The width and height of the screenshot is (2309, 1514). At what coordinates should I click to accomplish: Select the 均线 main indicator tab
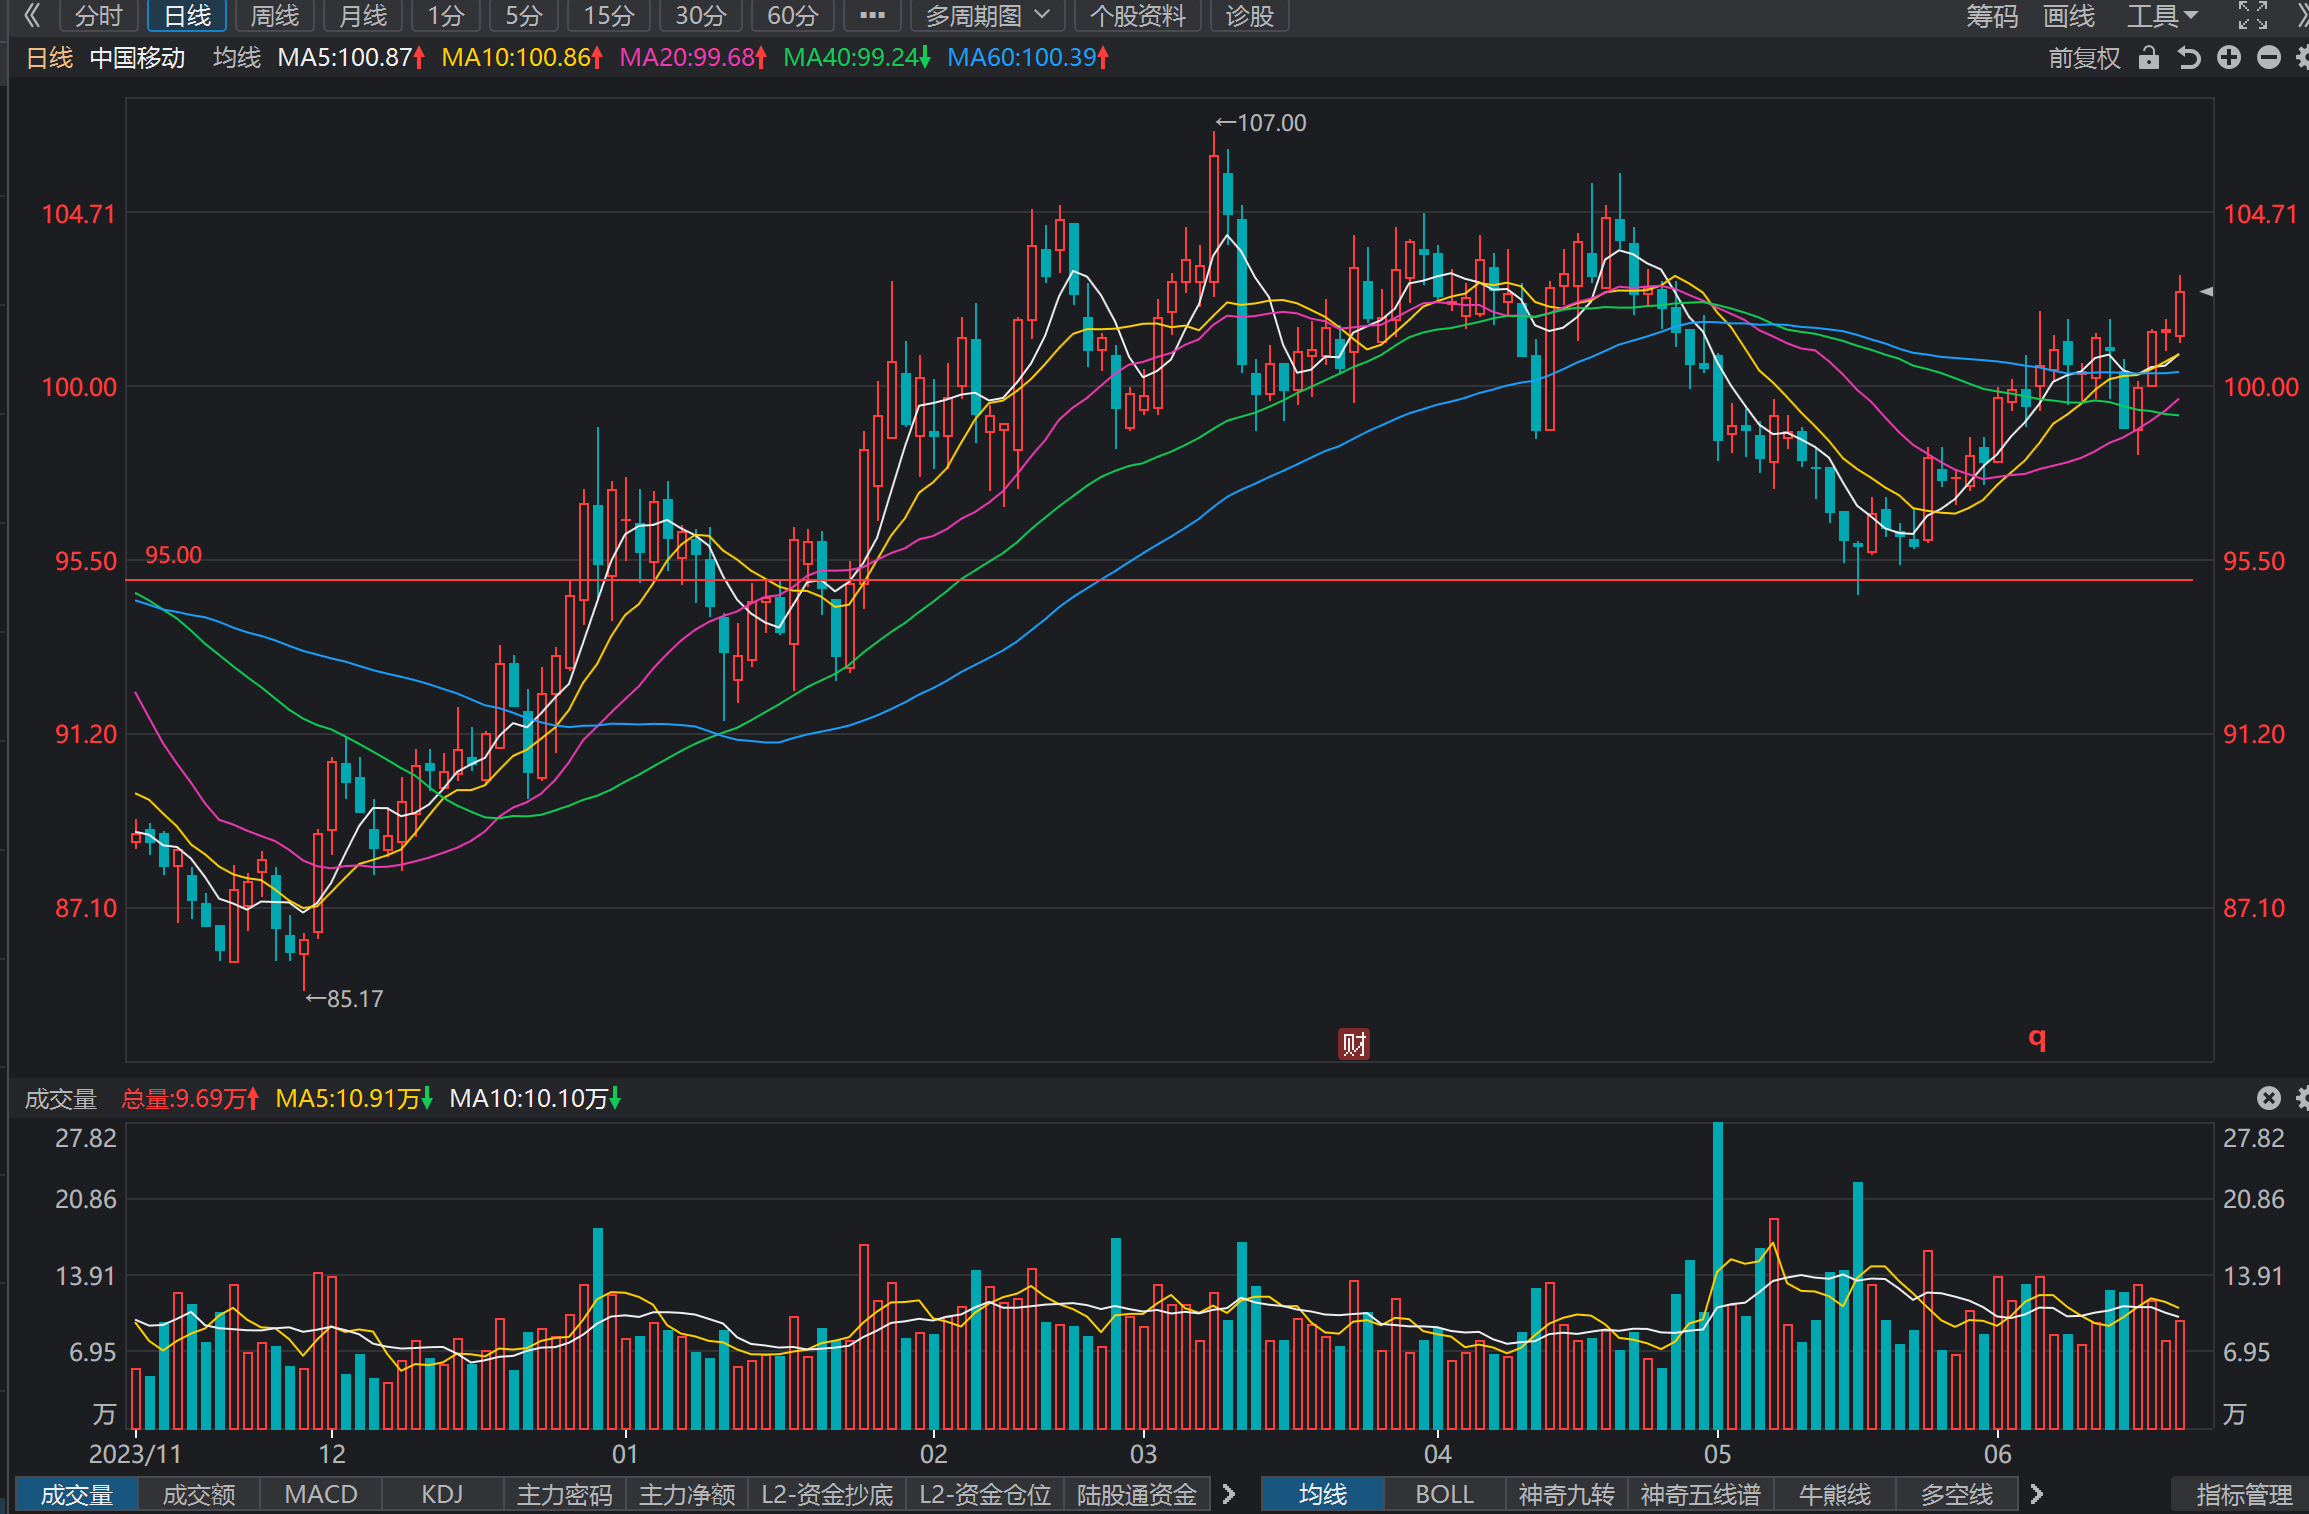(x=1323, y=1495)
